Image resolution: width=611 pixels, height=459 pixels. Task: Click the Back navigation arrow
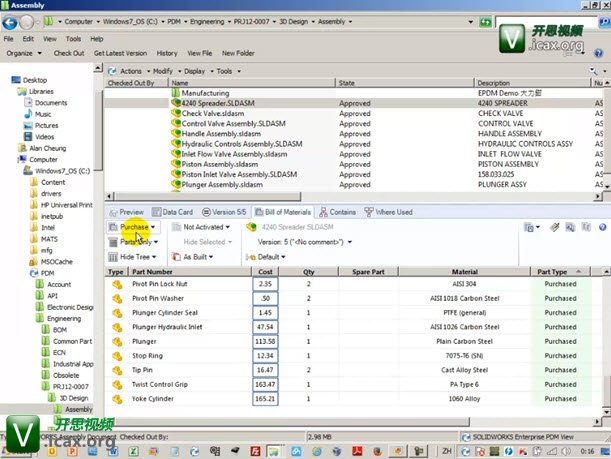coord(11,20)
